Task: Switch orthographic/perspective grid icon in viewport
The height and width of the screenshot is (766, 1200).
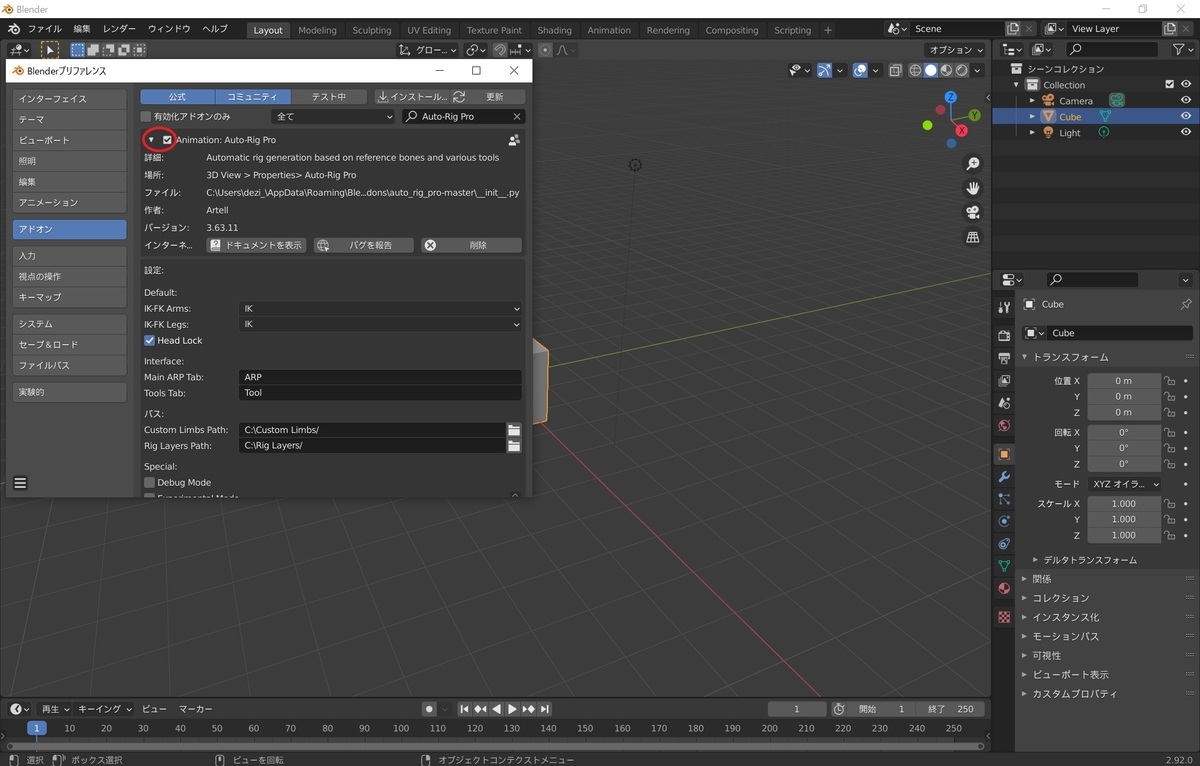Action: click(x=972, y=237)
